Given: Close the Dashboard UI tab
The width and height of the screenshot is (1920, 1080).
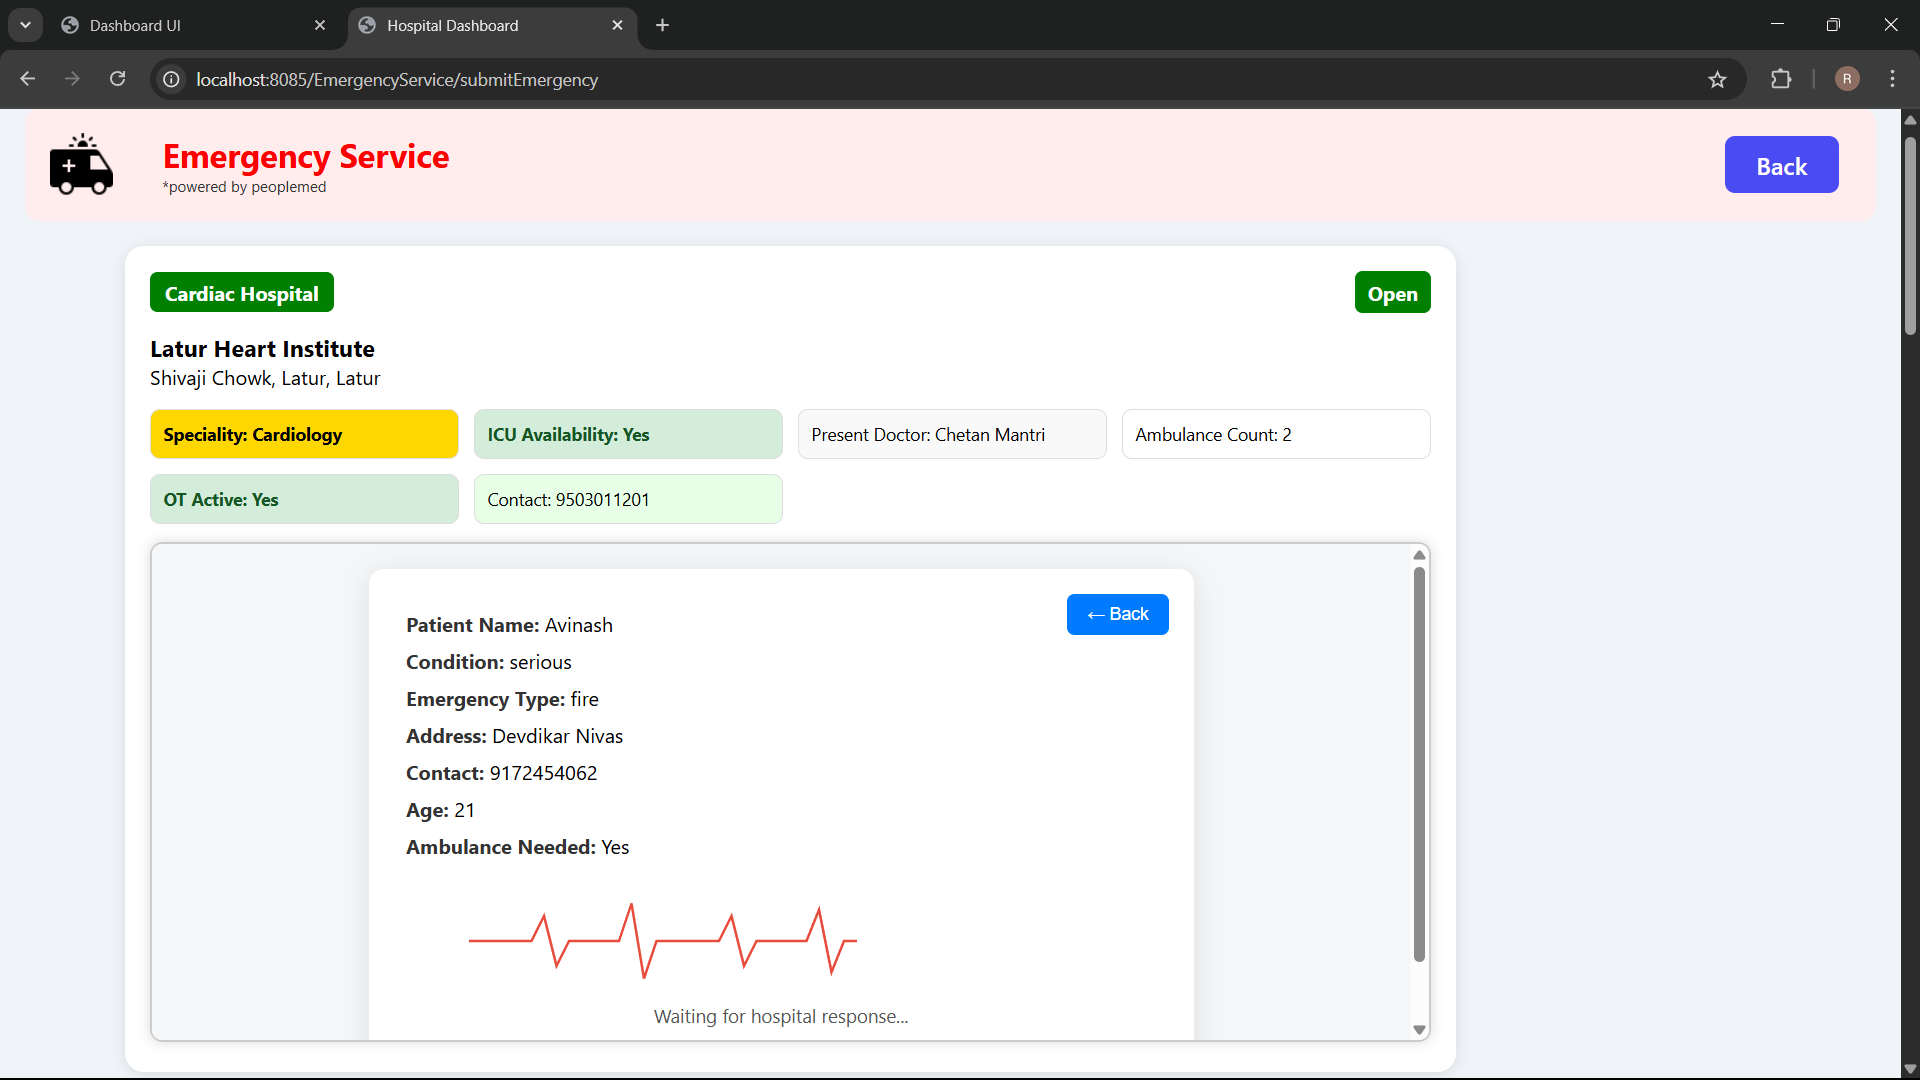Looking at the screenshot, I should [320, 25].
